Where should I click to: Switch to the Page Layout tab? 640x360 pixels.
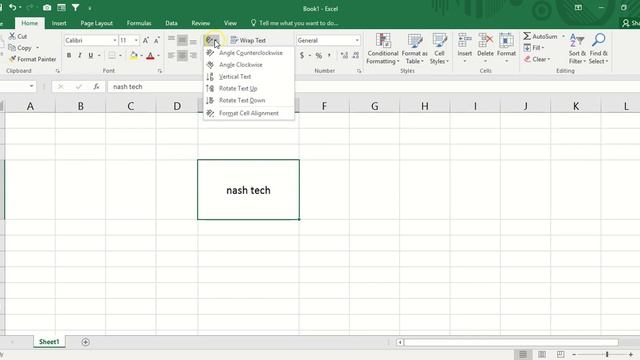pyautogui.click(x=96, y=23)
